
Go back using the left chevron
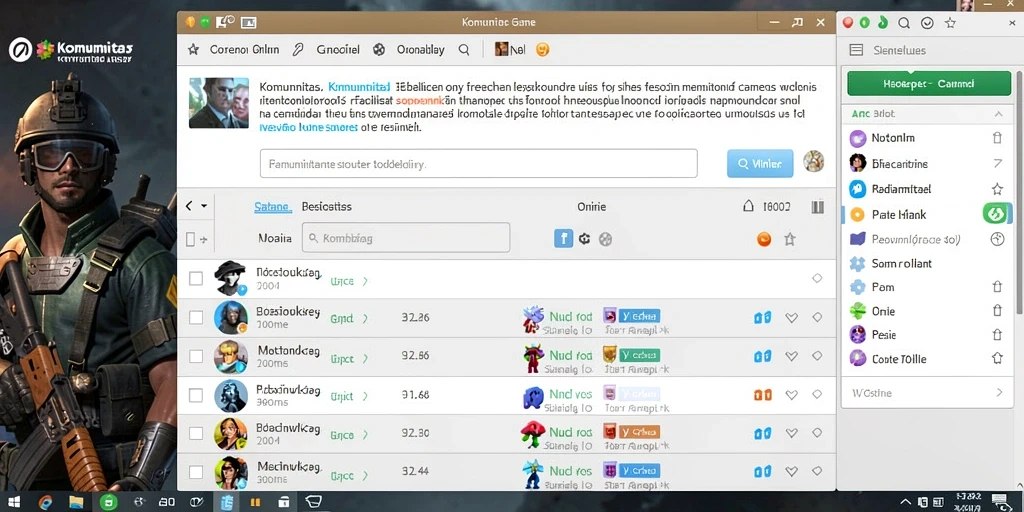[189, 206]
